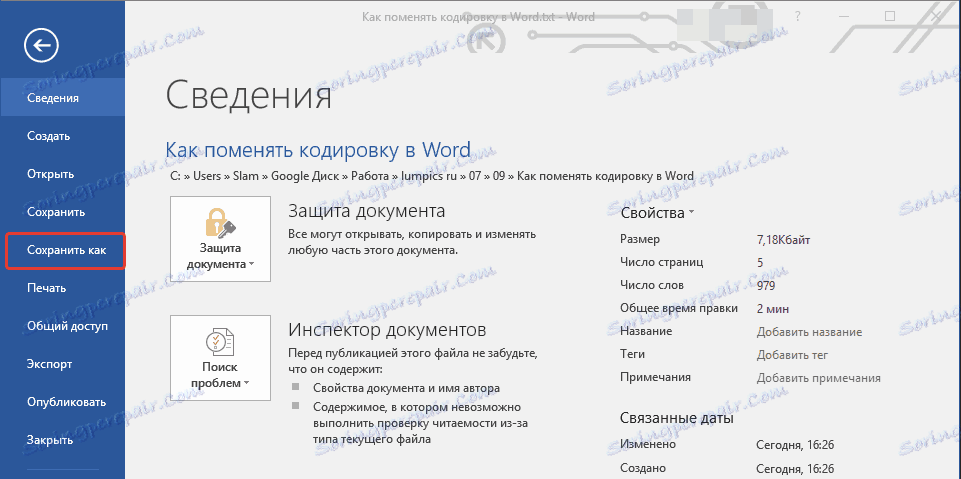The width and height of the screenshot is (961, 479).
Task: Click the padlock and key protection icon
Action: 220,222
